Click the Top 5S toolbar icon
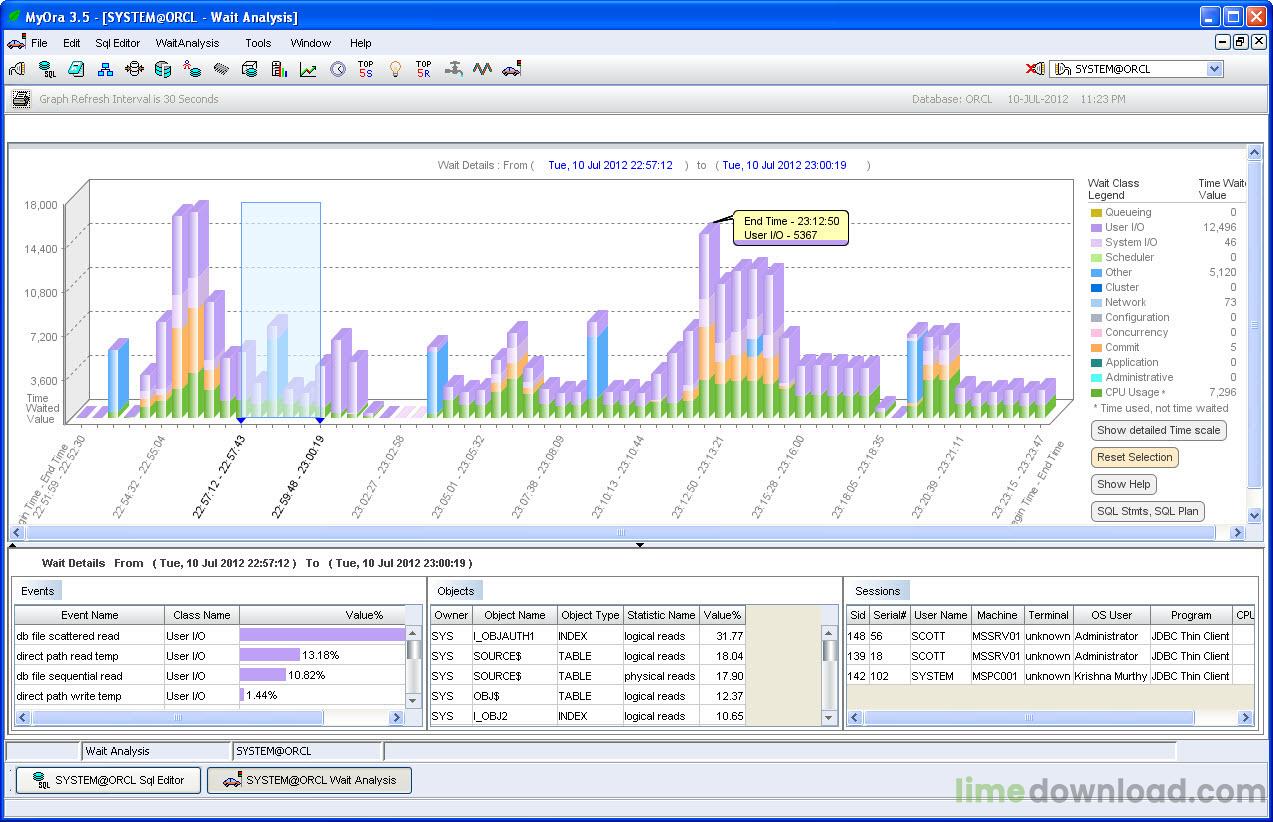This screenshot has height=822, width=1273. [366, 69]
